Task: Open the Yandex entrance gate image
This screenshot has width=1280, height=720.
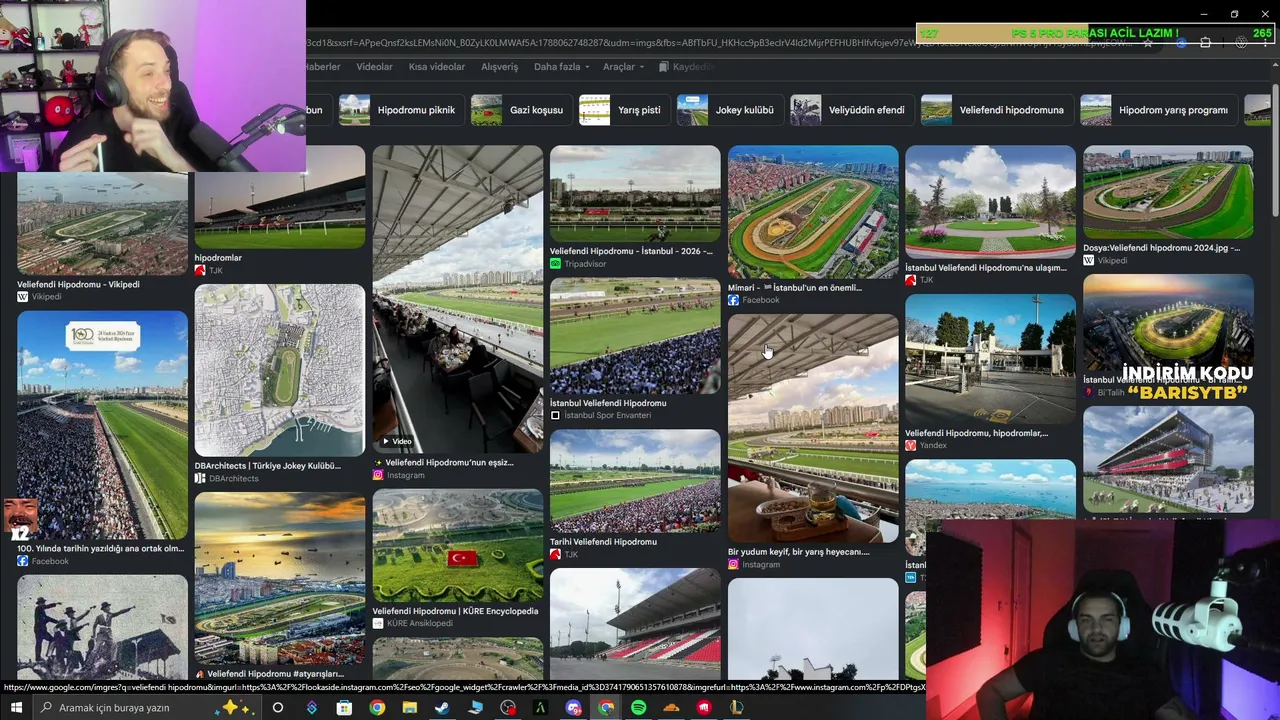Action: pos(990,358)
